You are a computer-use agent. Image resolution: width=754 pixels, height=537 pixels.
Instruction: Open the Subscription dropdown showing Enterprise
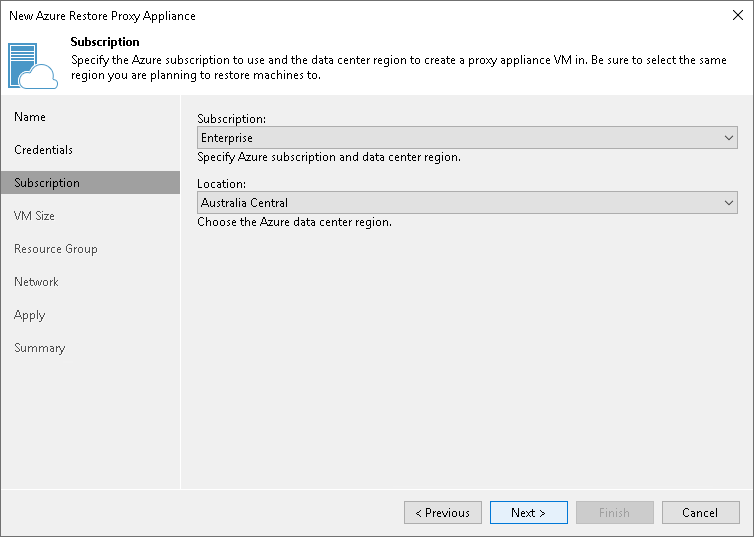pyautogui.click(x=467, y=137)
